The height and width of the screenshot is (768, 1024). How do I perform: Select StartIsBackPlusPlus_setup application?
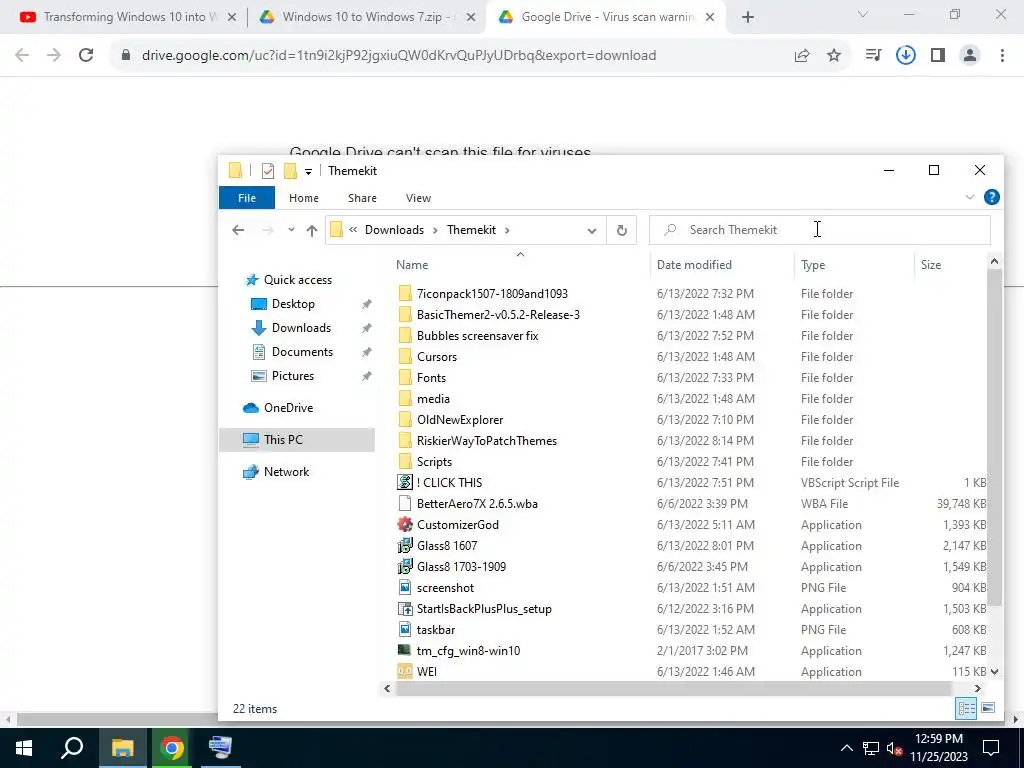(484, 609)
